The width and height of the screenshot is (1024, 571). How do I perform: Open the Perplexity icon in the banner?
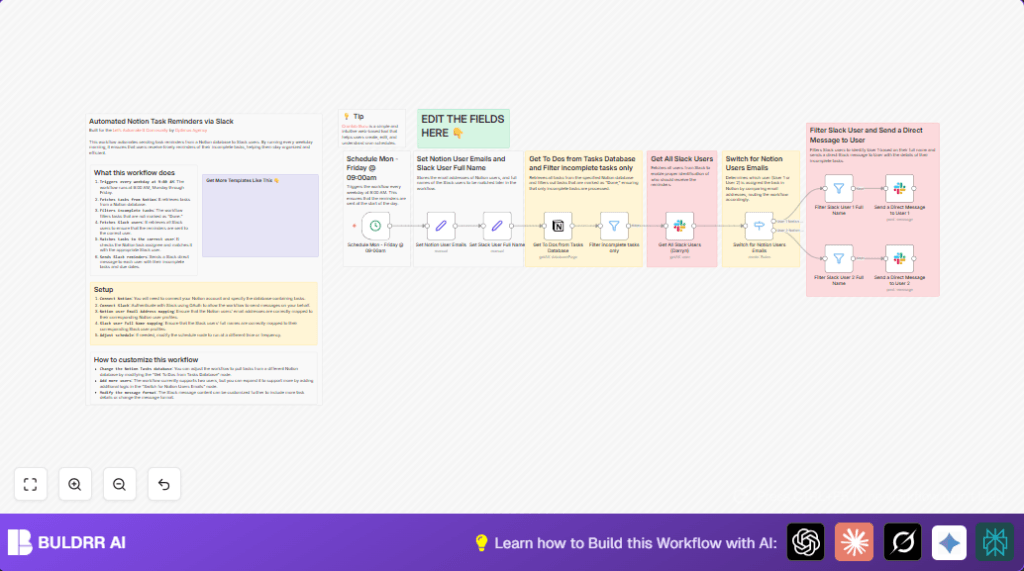coord(995,542)
